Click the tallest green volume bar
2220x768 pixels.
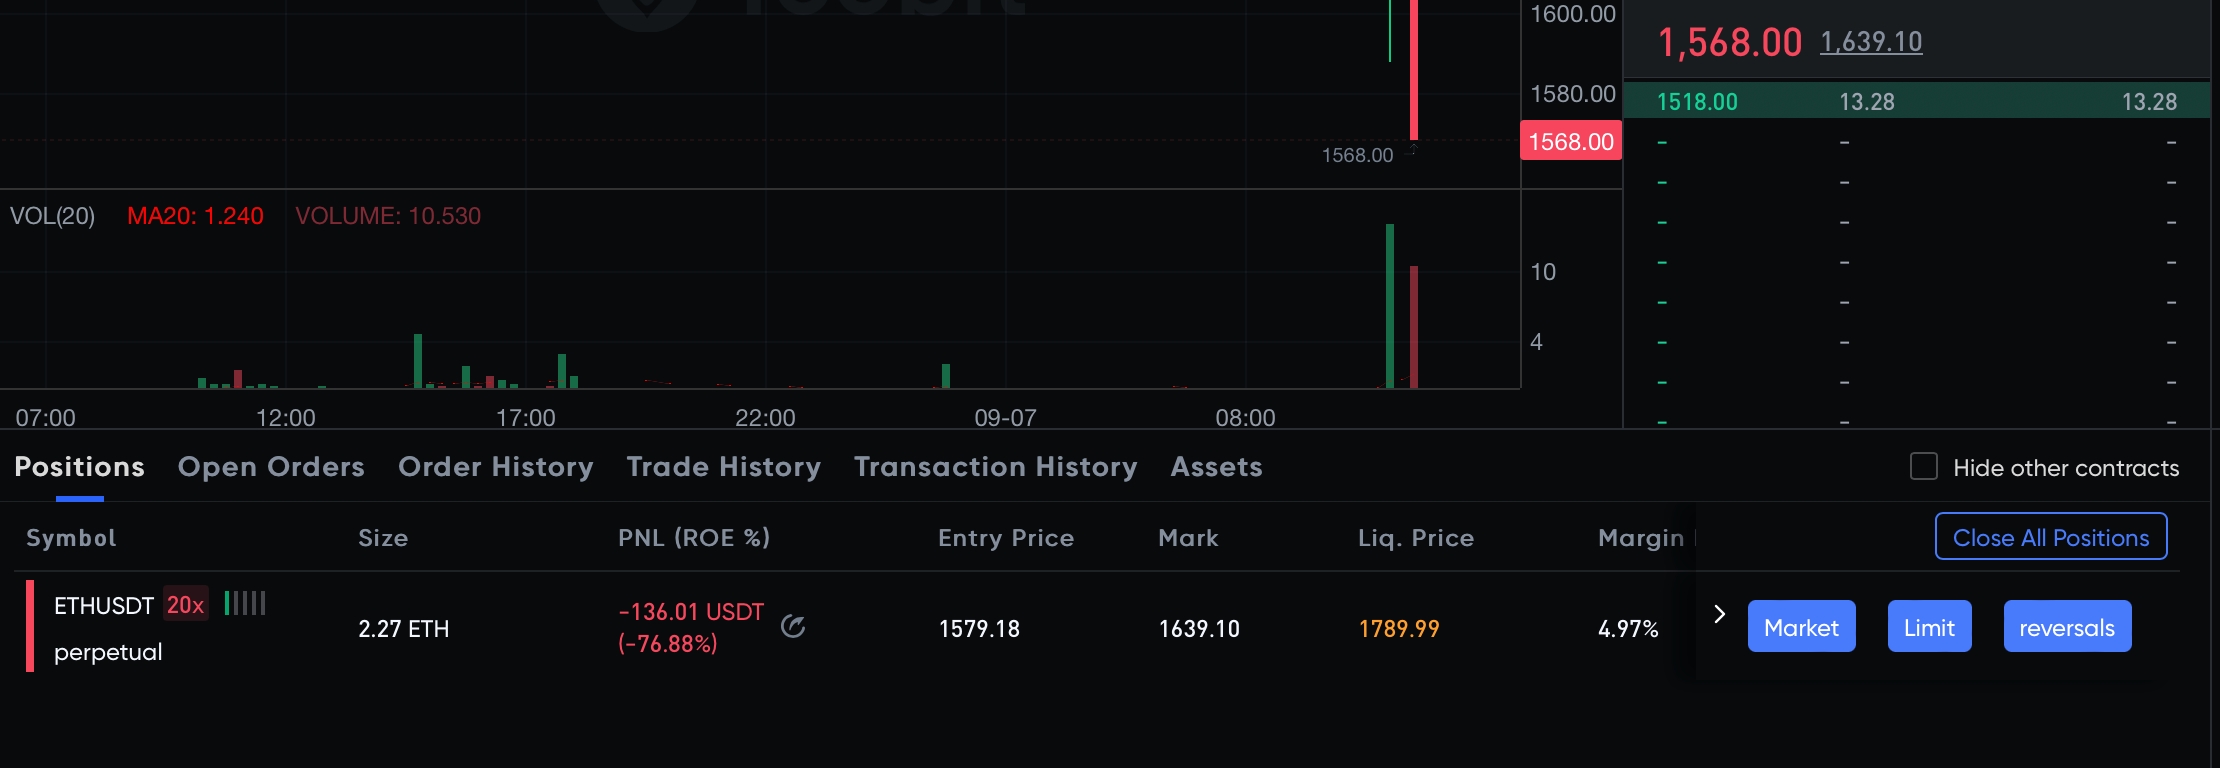(1389, 304)
